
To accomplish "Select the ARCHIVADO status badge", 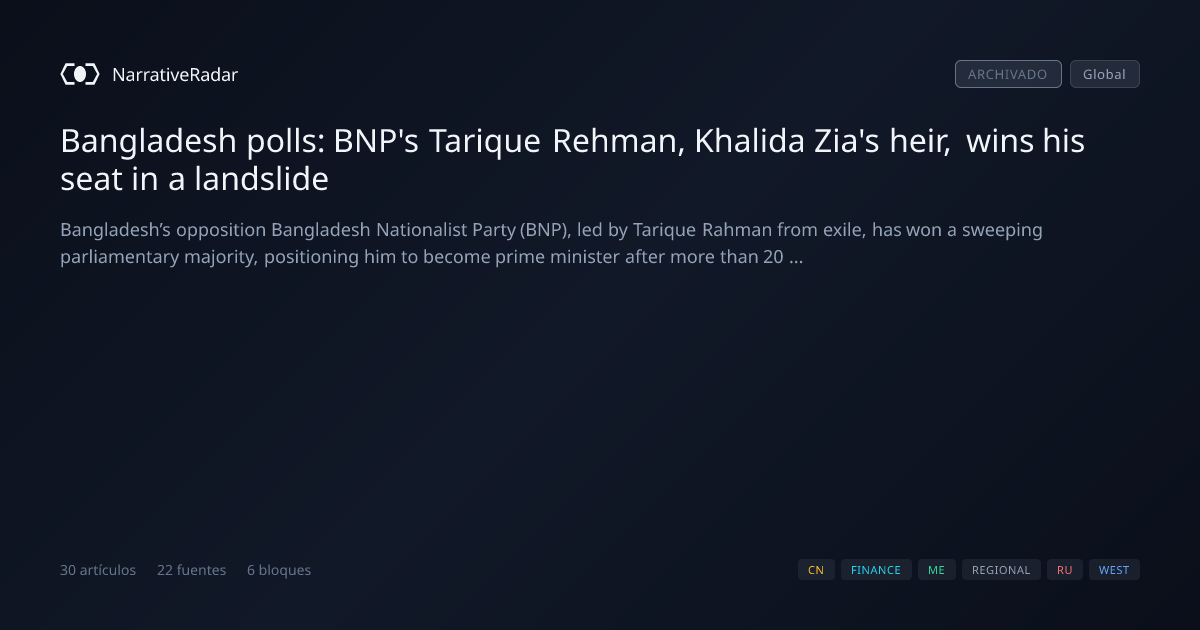I will click(x=1008, y=74).
